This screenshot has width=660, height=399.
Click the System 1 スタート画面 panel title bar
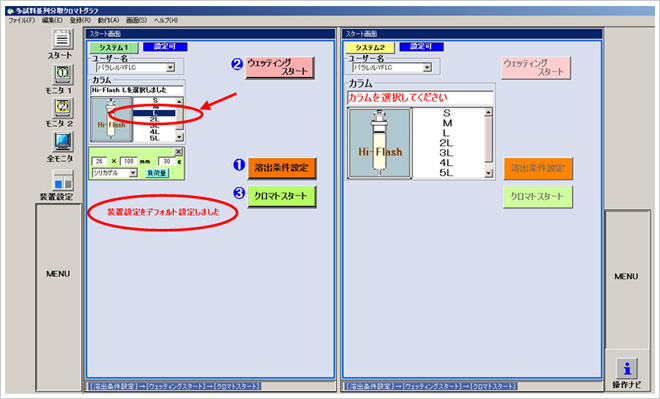[x=210, y=34]
